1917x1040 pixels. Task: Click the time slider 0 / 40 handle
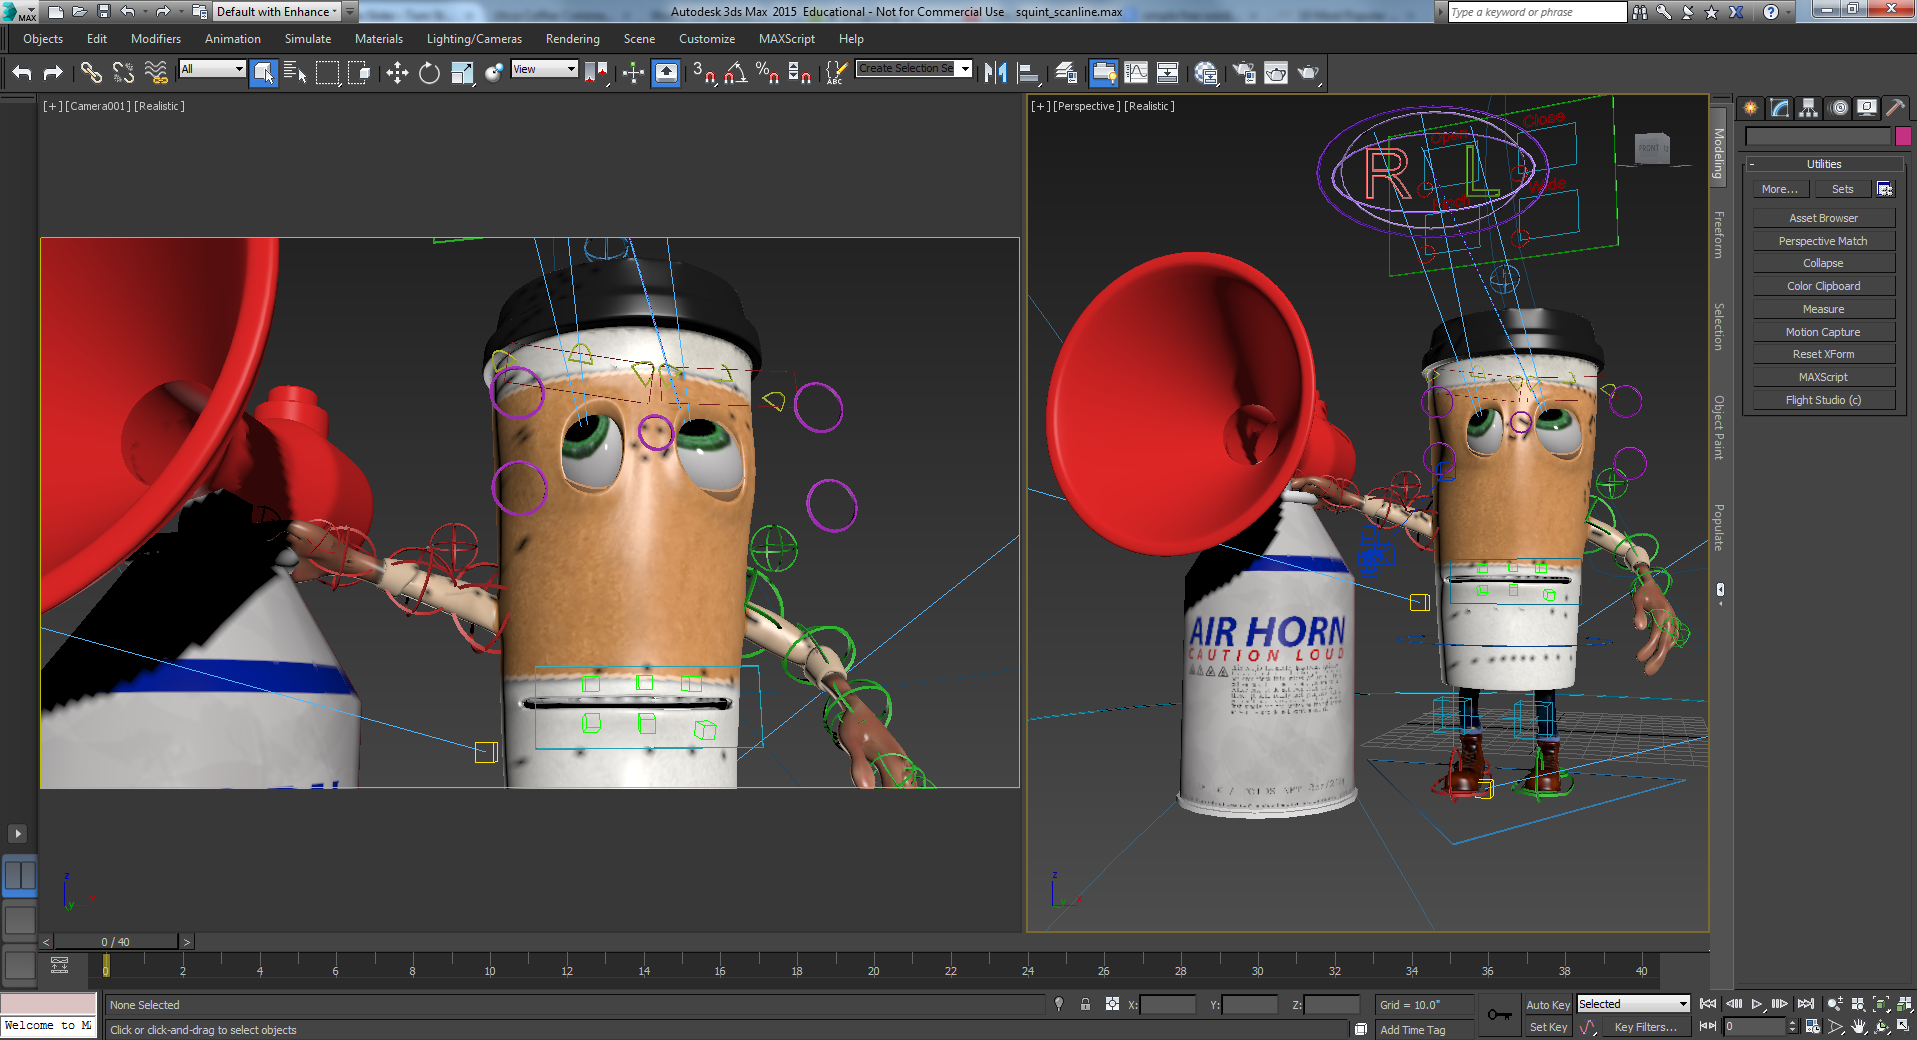click(116, 942)
